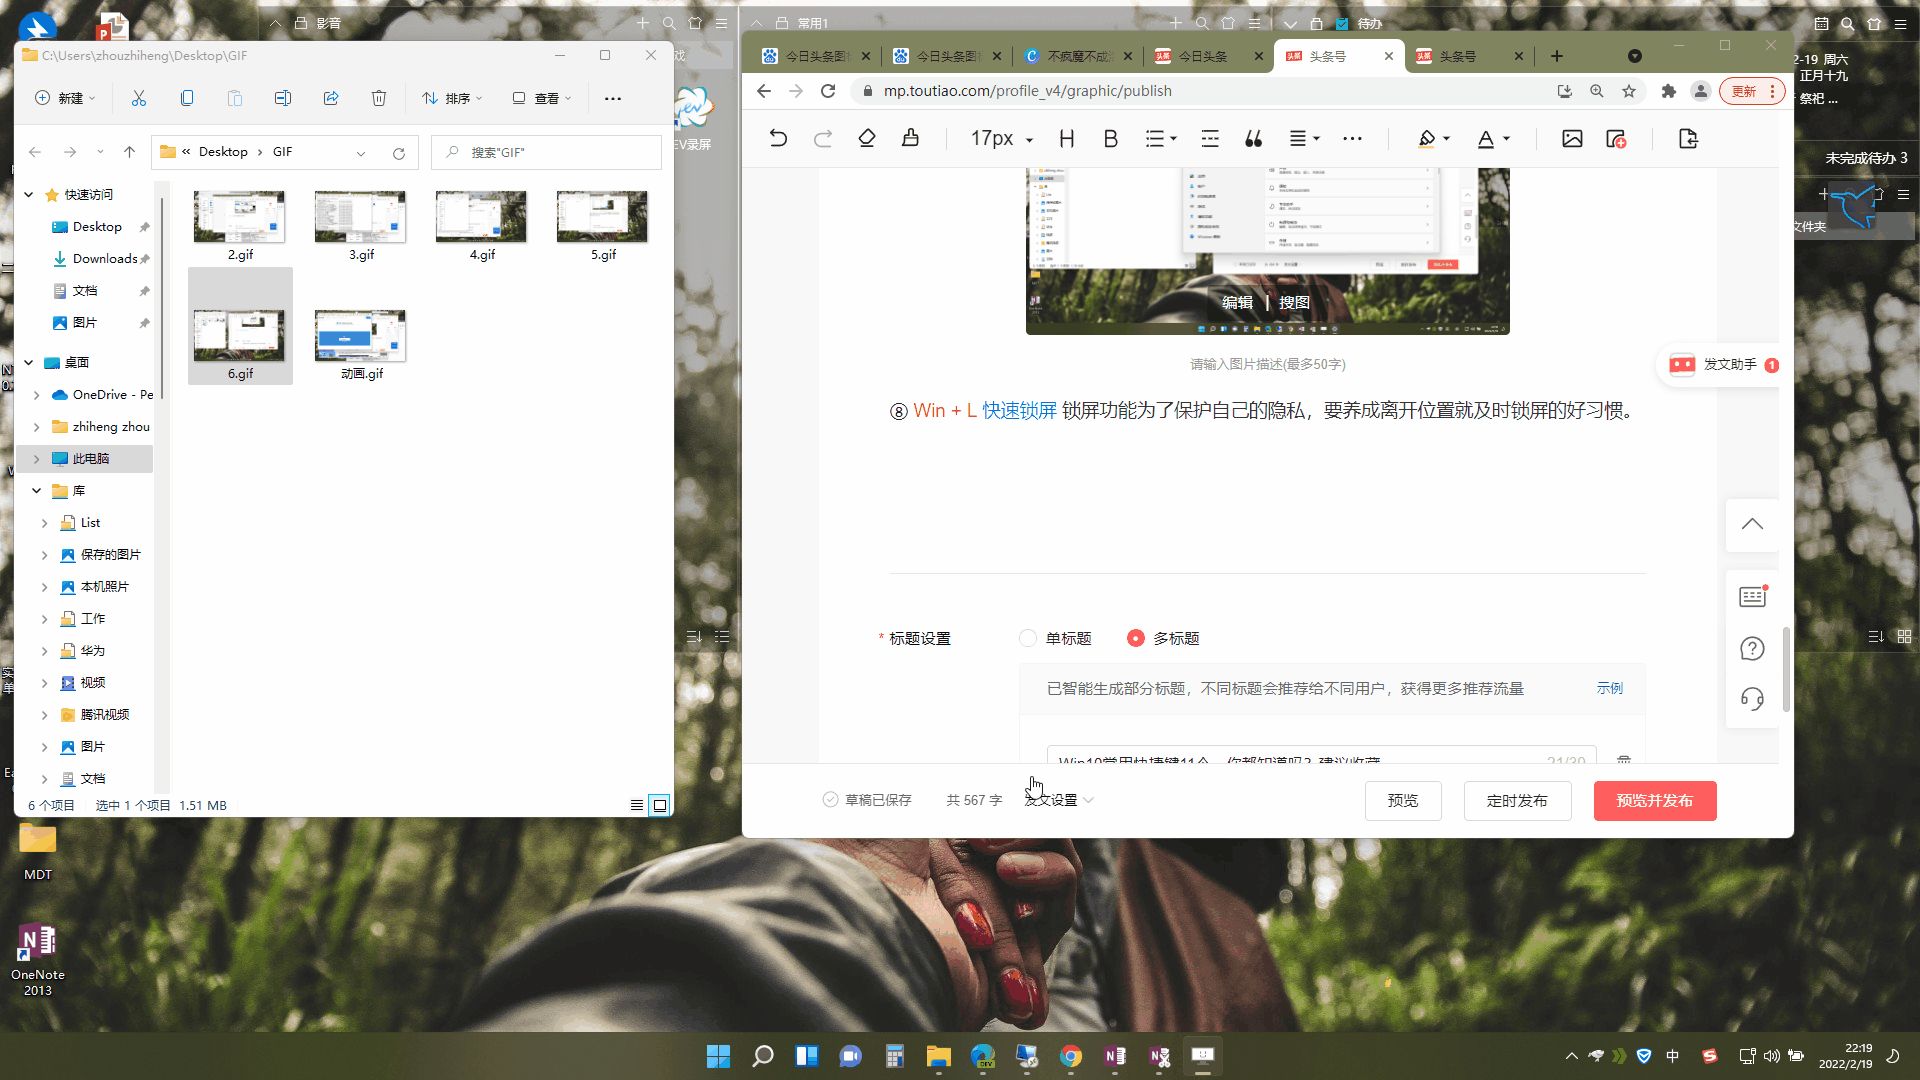Toggle bold formatting in editor
1920x1080 pixels.
(1110, 139)
